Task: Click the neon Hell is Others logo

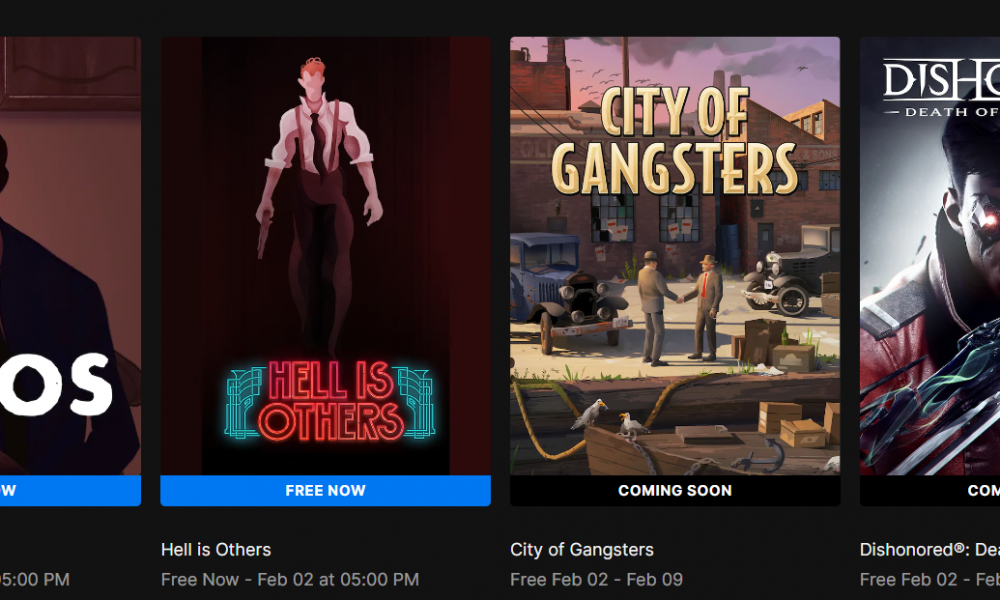Action: click(330, 402)
